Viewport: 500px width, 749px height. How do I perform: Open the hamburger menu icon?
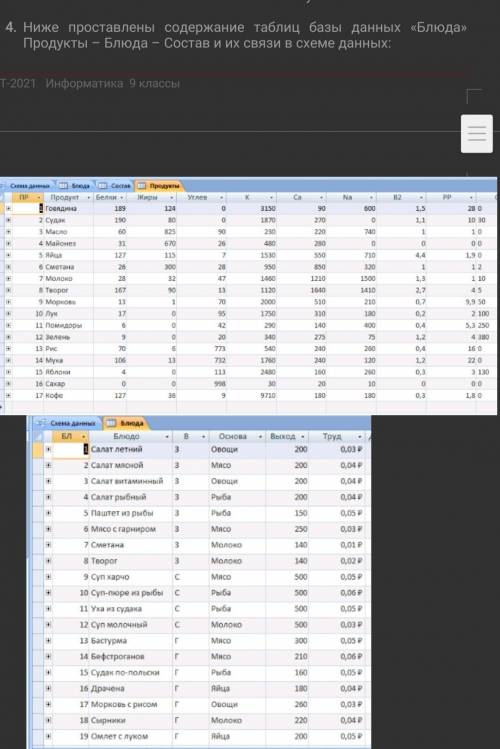point(477,134)
